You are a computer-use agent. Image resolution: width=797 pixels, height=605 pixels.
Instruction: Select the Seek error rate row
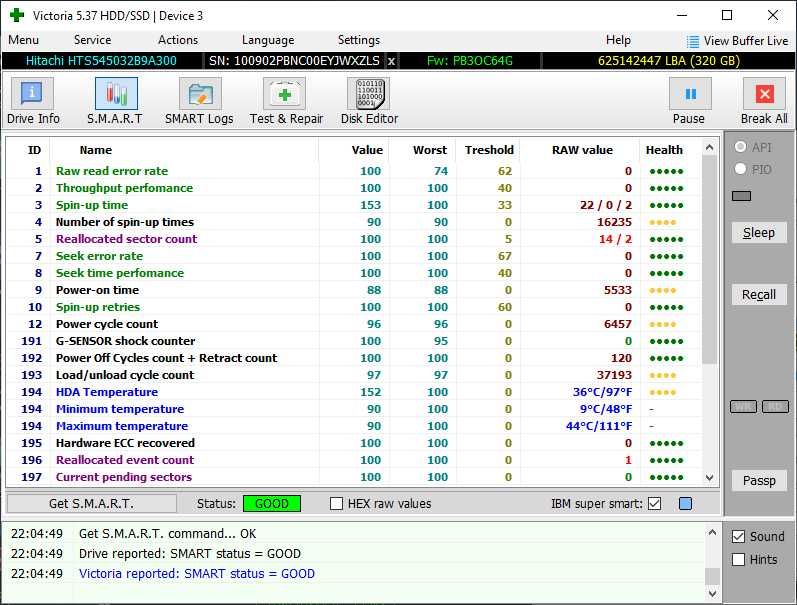(354, 256)
